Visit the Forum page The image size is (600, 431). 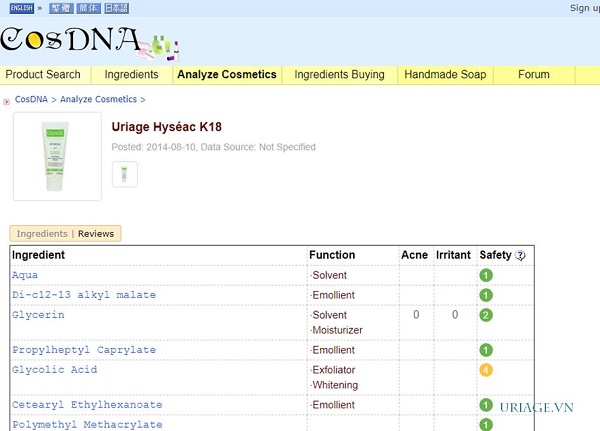[x=533, y=75]
